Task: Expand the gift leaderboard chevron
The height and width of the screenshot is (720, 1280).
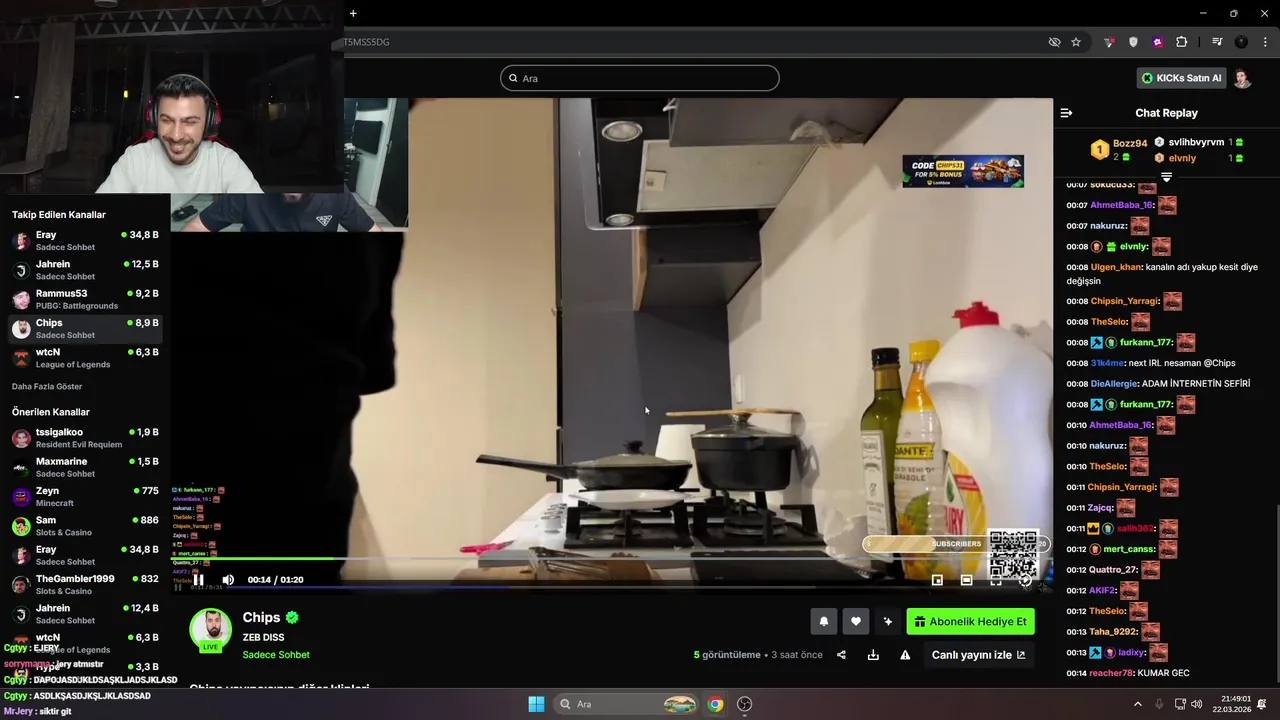Action: [1166, 177]
